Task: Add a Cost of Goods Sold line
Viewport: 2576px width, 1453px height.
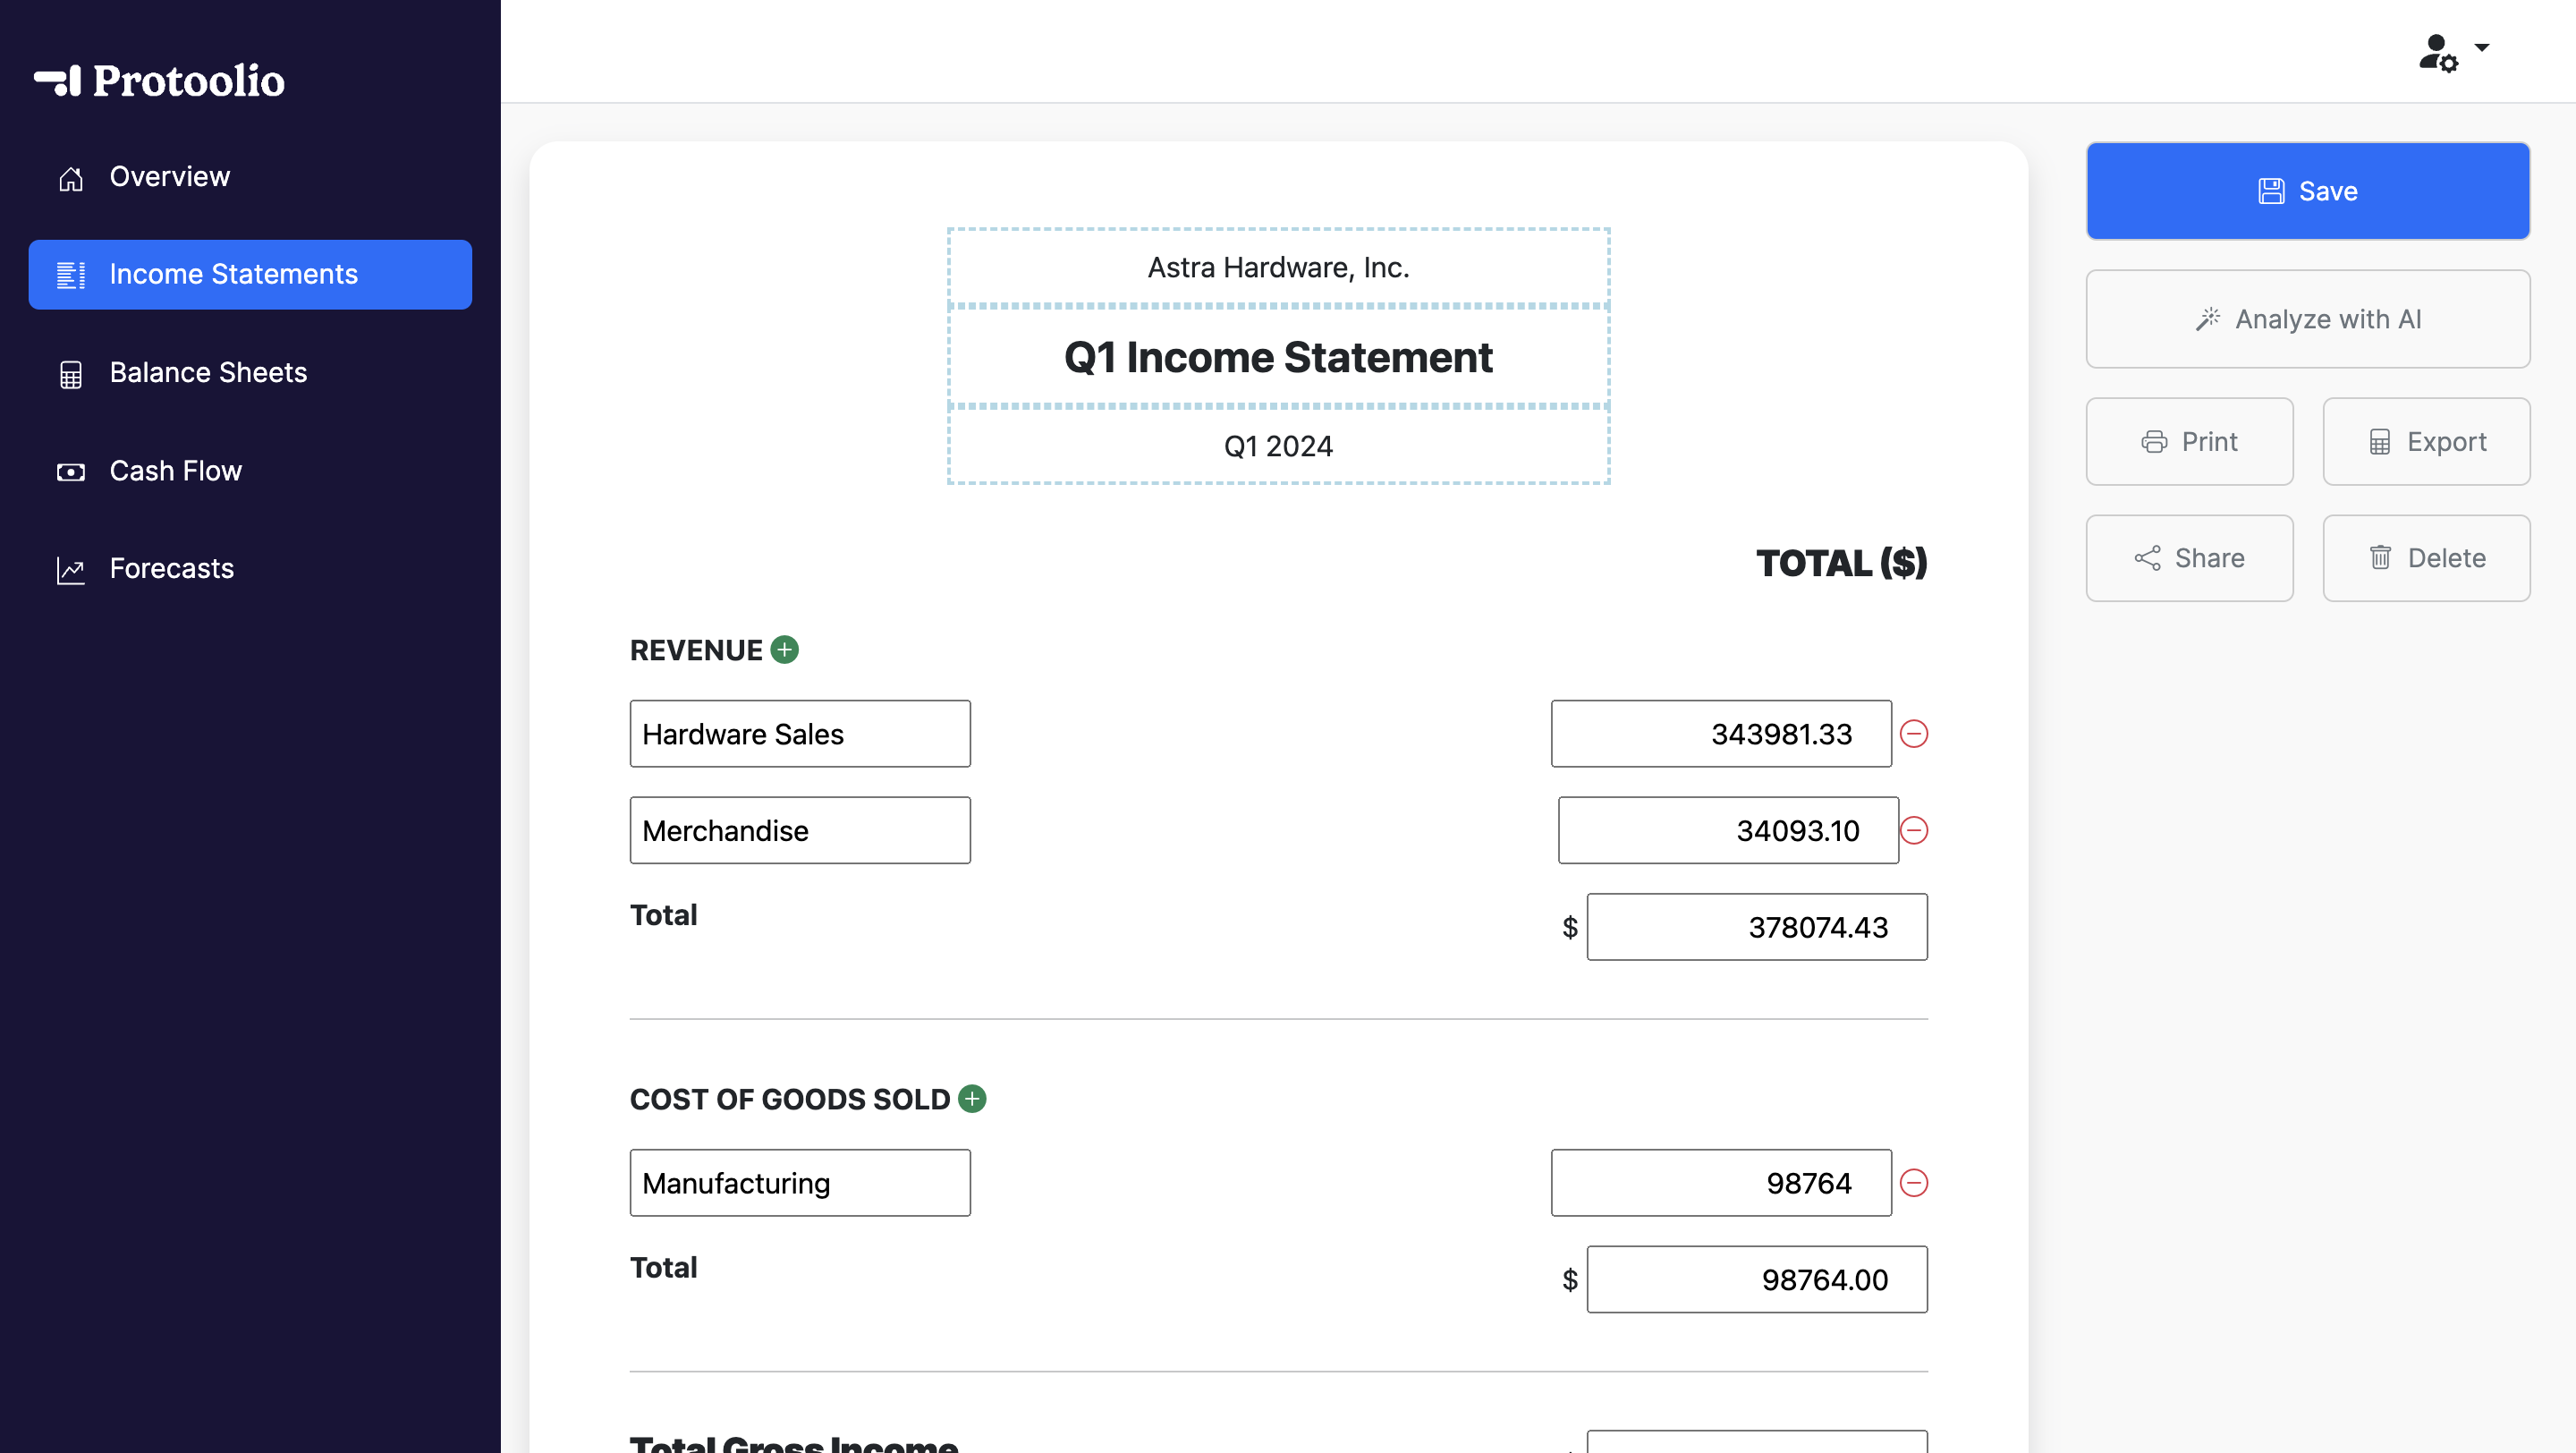Action: [x=972, y=1099]
